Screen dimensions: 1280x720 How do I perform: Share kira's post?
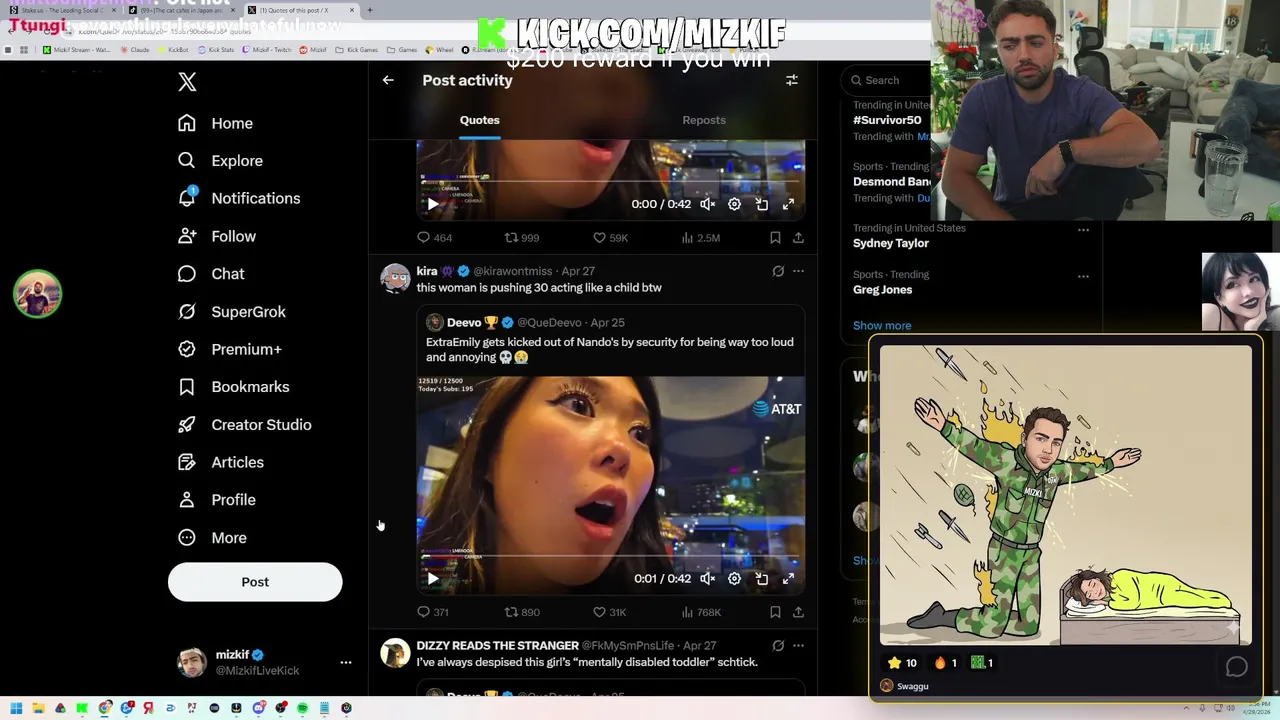tap(798, 612)
